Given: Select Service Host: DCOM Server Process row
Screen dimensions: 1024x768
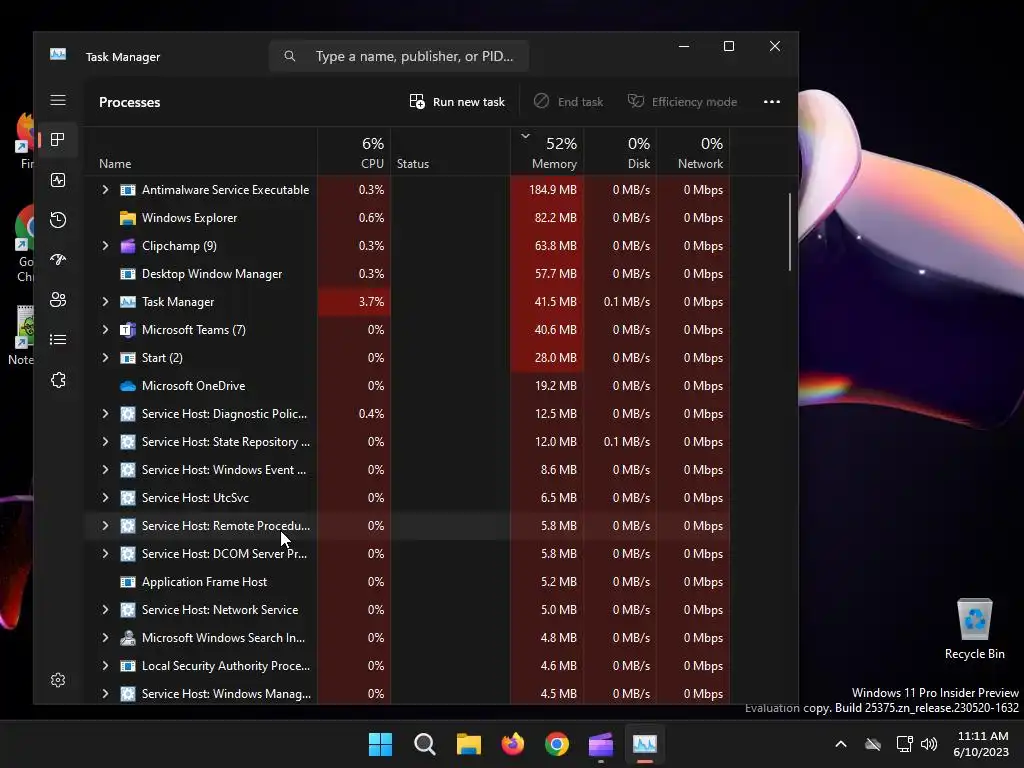Looking at the screenshot, I should pyautogui.click(x=408, y=554).
